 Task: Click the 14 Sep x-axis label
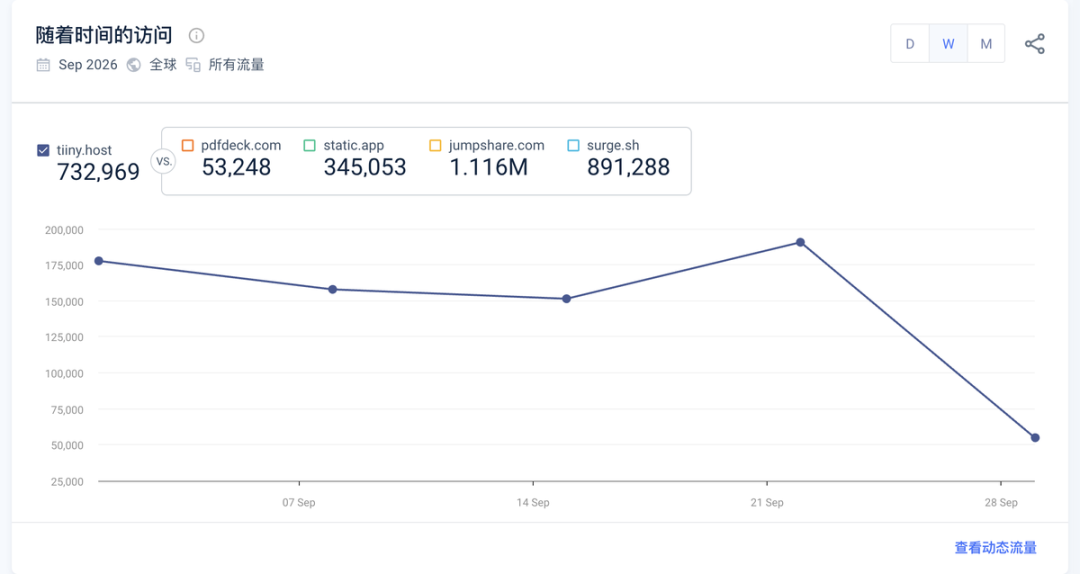pyautogui.click(x=533, y=502)
